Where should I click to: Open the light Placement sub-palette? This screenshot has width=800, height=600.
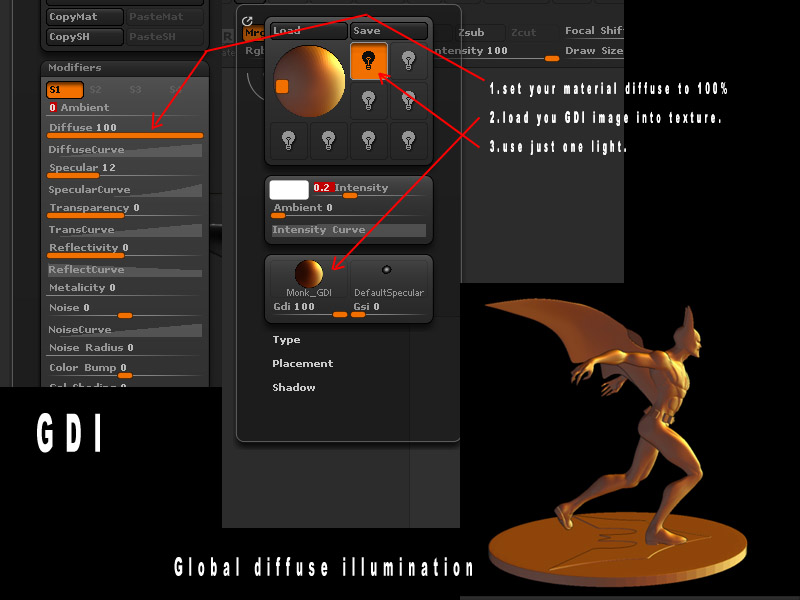303,364
